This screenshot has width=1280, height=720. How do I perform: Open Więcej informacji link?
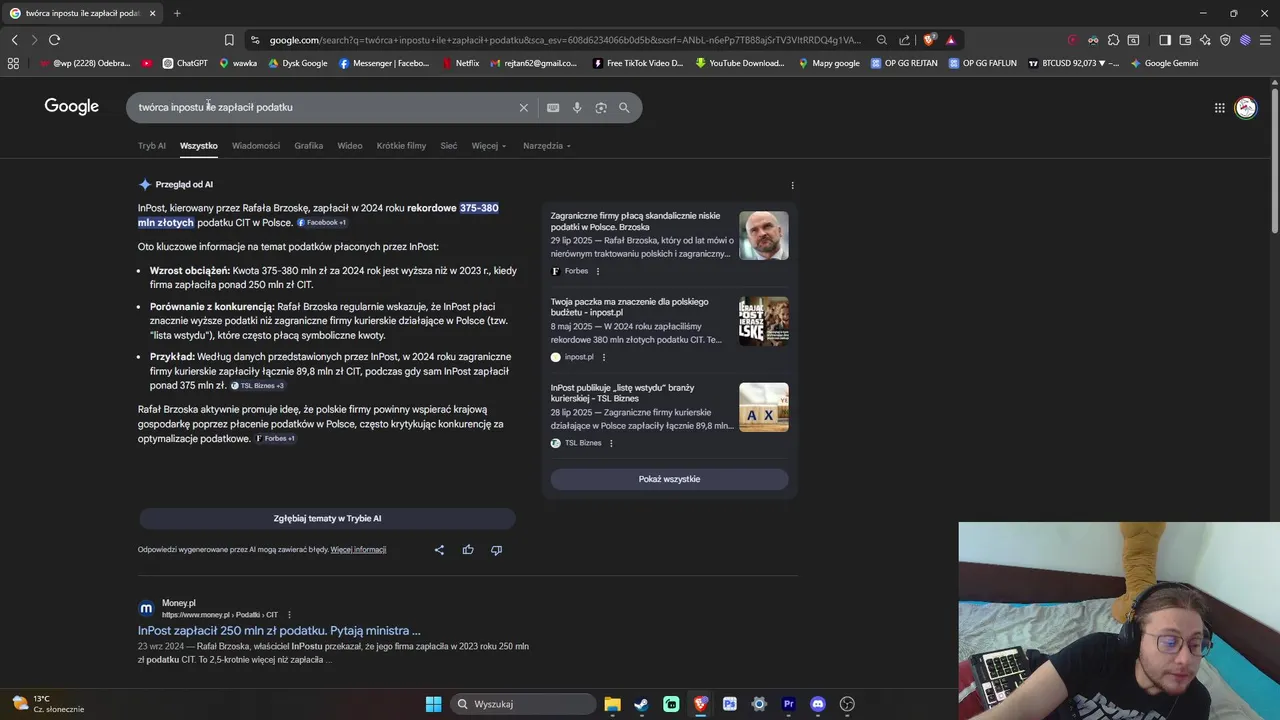pos(358,549)
